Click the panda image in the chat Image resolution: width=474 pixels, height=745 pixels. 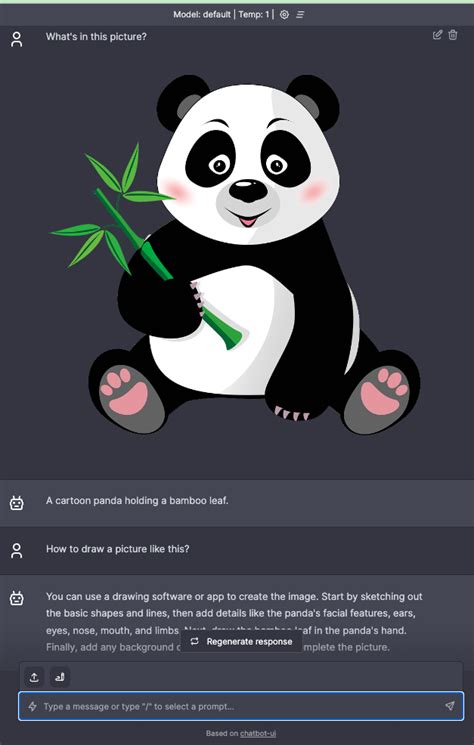(236, 255)
